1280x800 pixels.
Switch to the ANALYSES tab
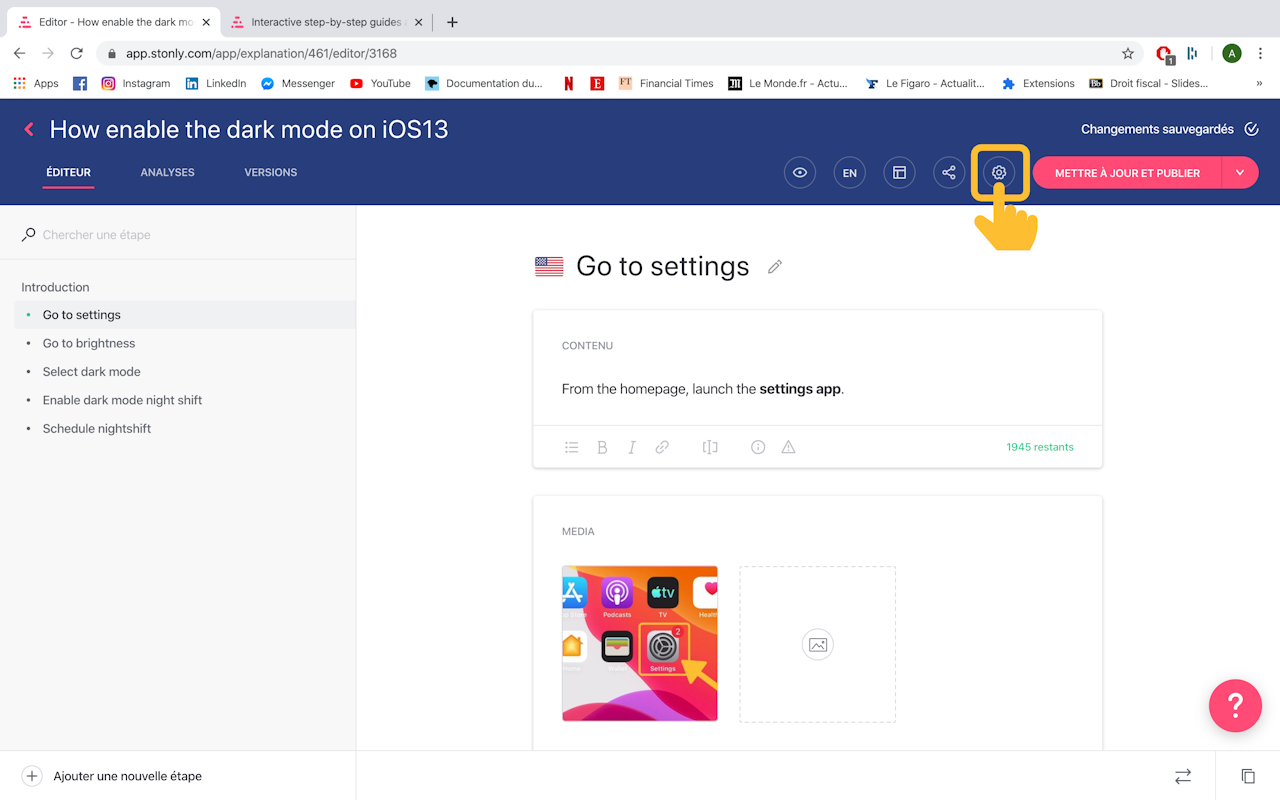(x=168, y=172)
